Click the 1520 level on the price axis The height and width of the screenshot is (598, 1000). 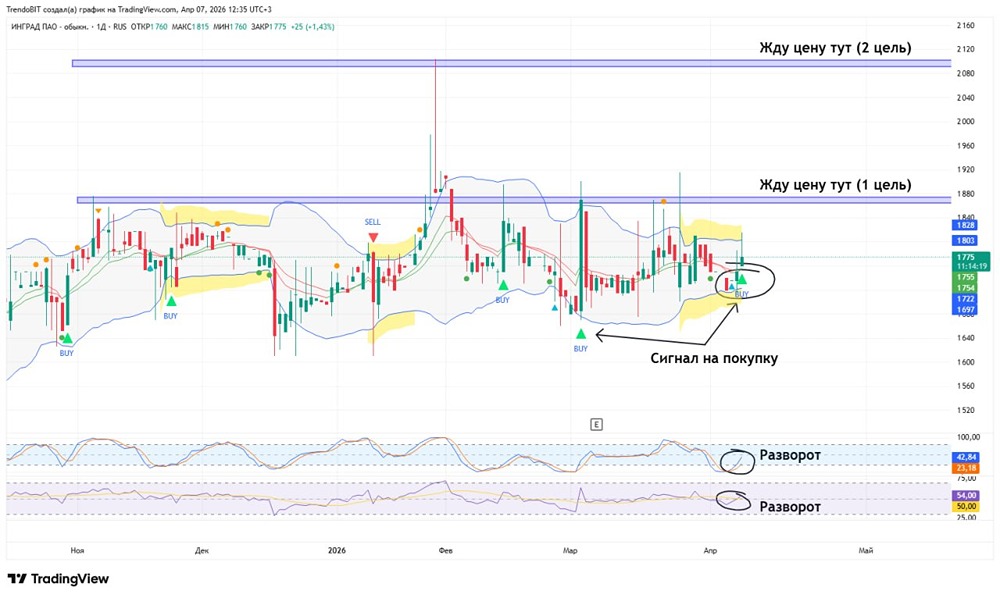click(x=966, y=410)
